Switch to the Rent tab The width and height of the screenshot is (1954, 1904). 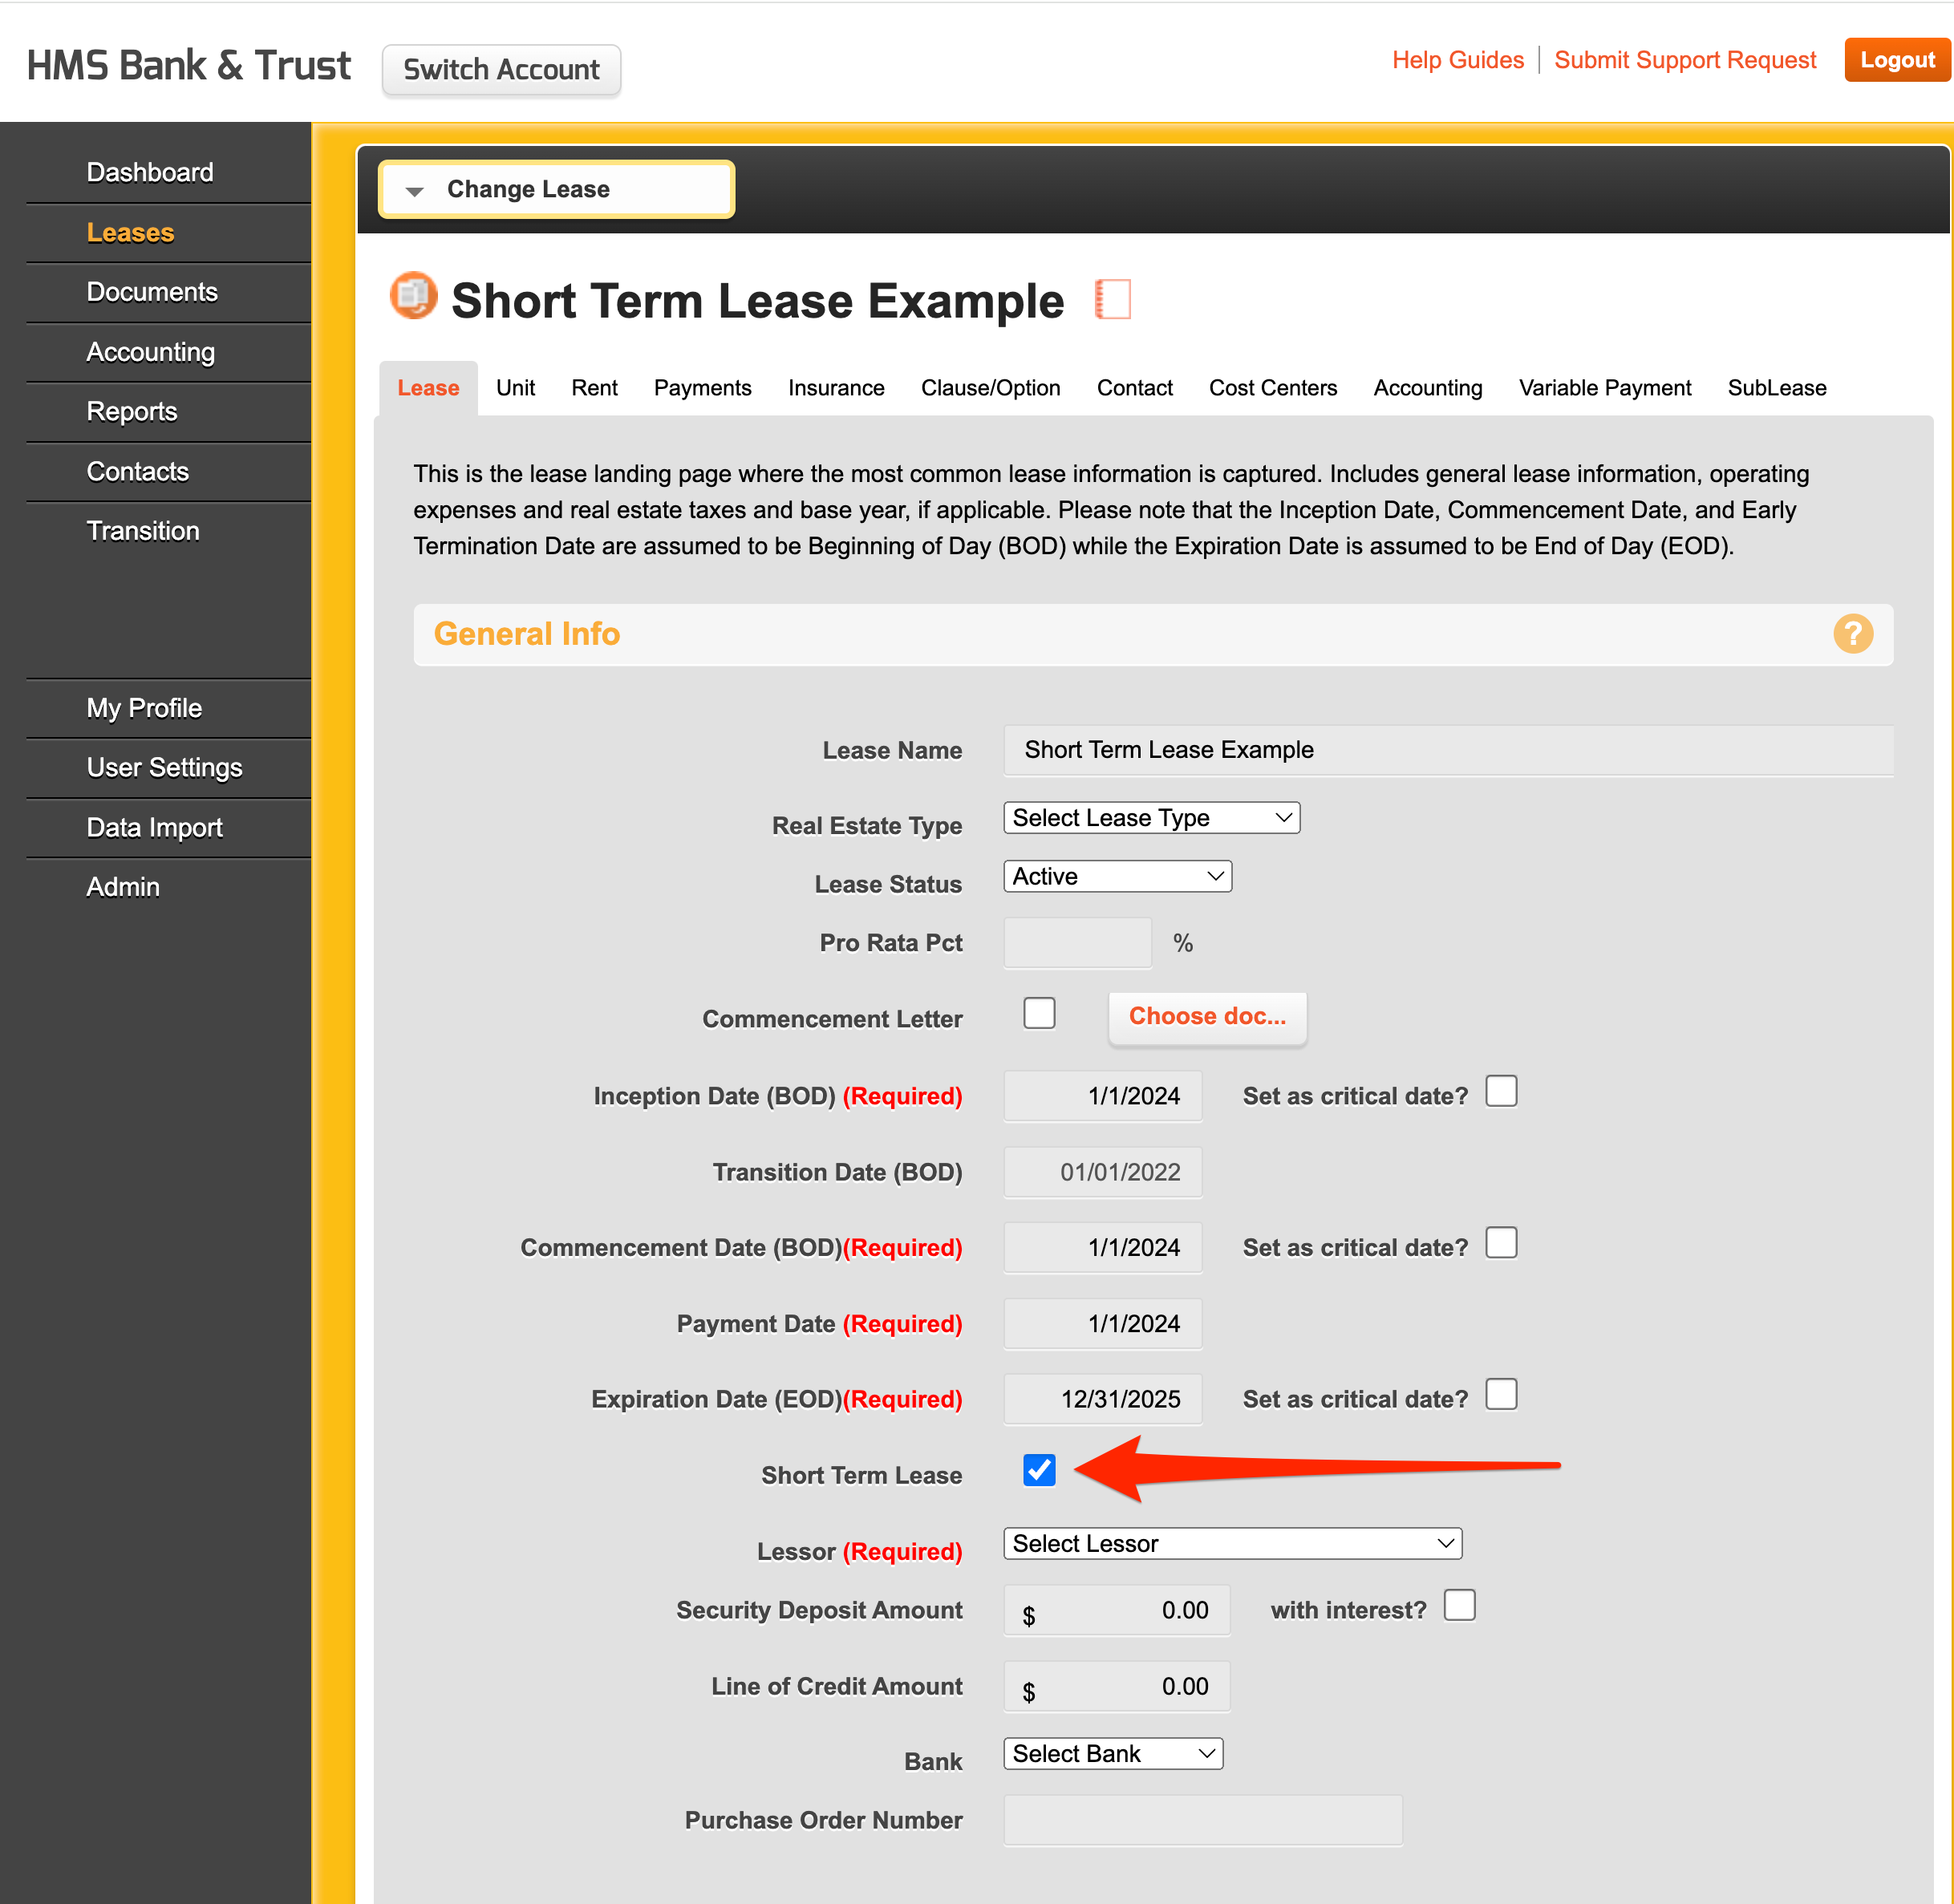[594, 388]
